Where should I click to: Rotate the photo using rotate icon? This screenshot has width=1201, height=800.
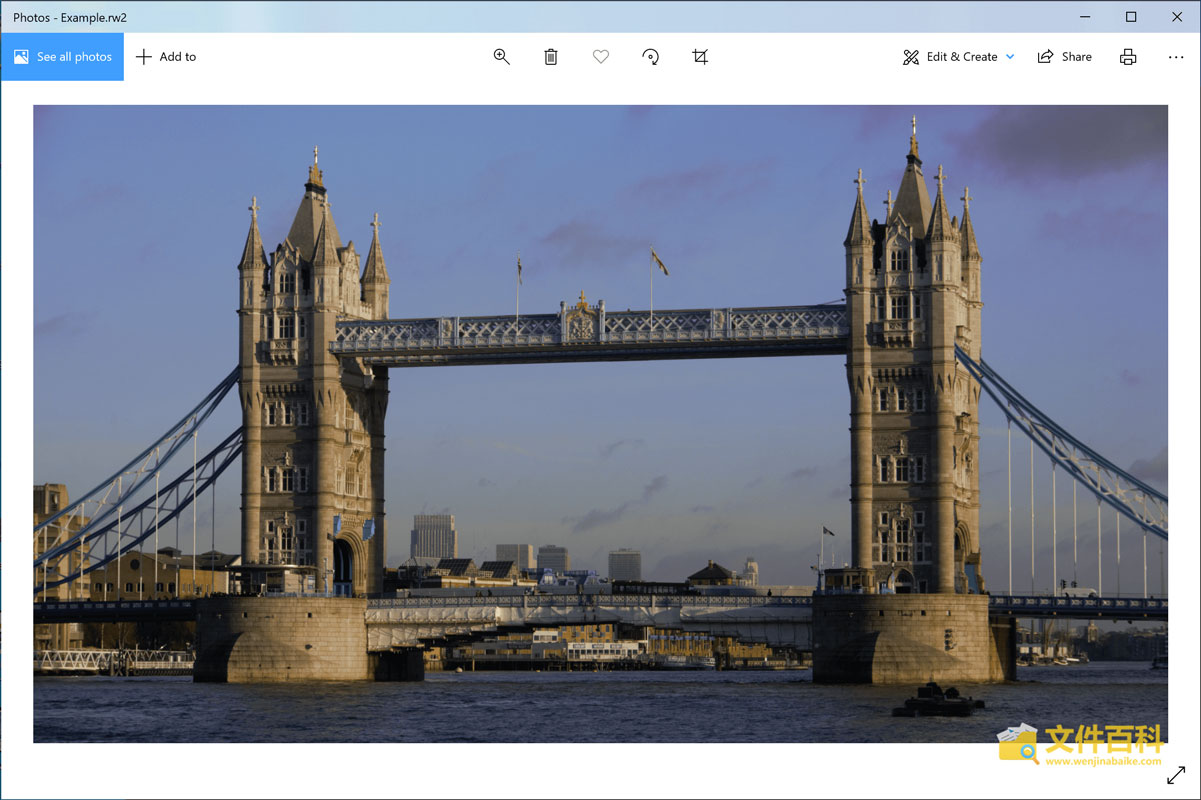point(650,57)
